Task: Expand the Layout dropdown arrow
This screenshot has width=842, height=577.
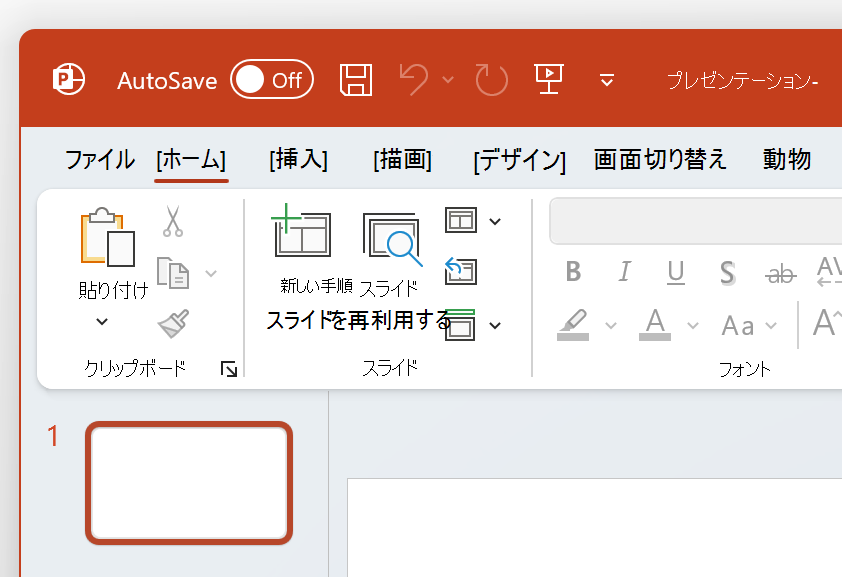Action: click(495, 221)
